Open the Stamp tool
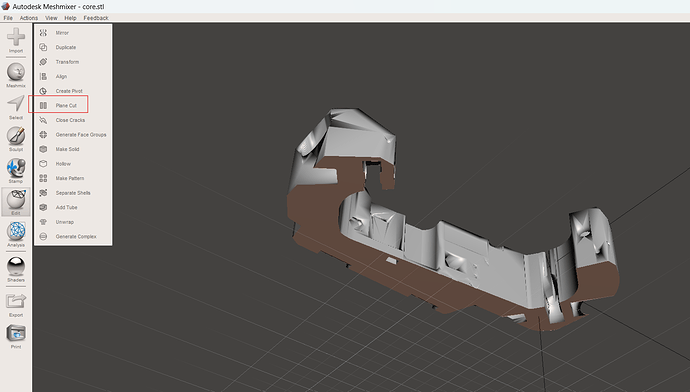Image resolution: width=690 pixels, height=392 pixels. [x=16, y=168]
